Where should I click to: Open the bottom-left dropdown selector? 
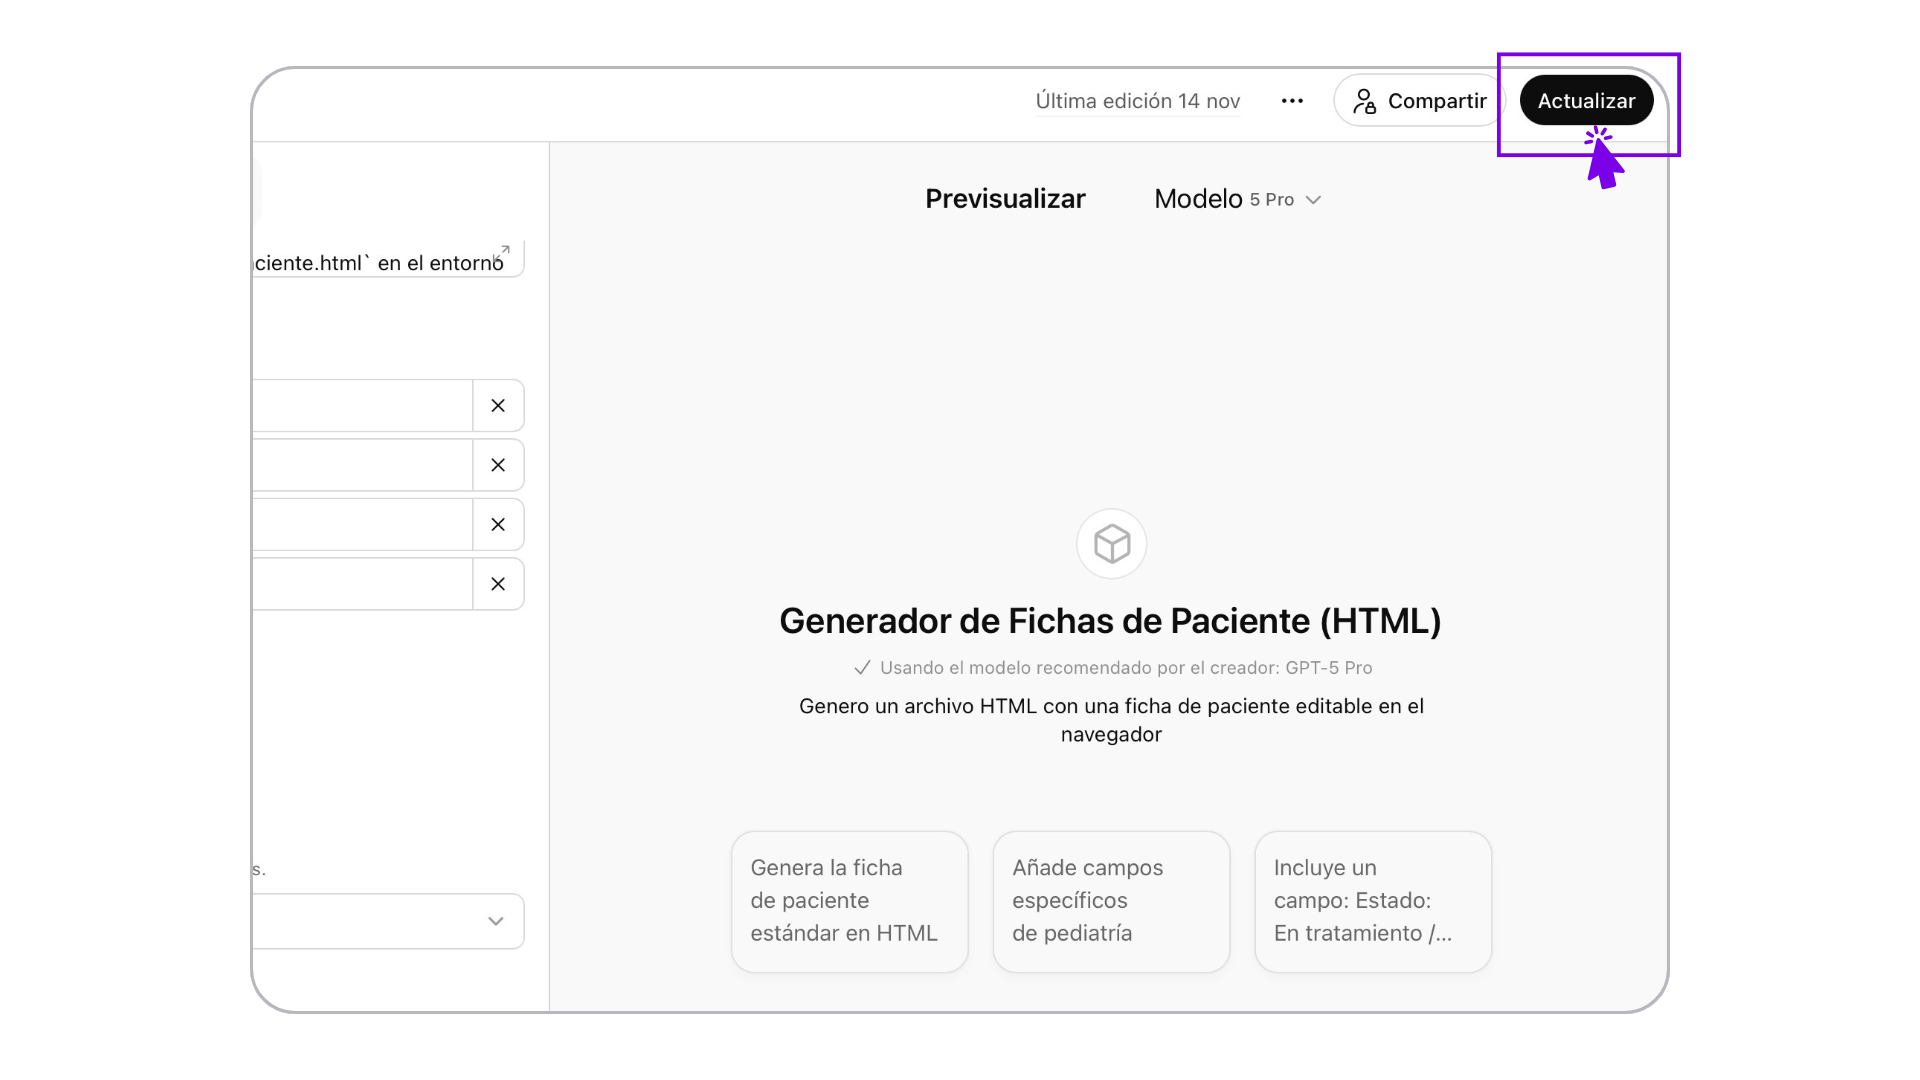[390, 921]
